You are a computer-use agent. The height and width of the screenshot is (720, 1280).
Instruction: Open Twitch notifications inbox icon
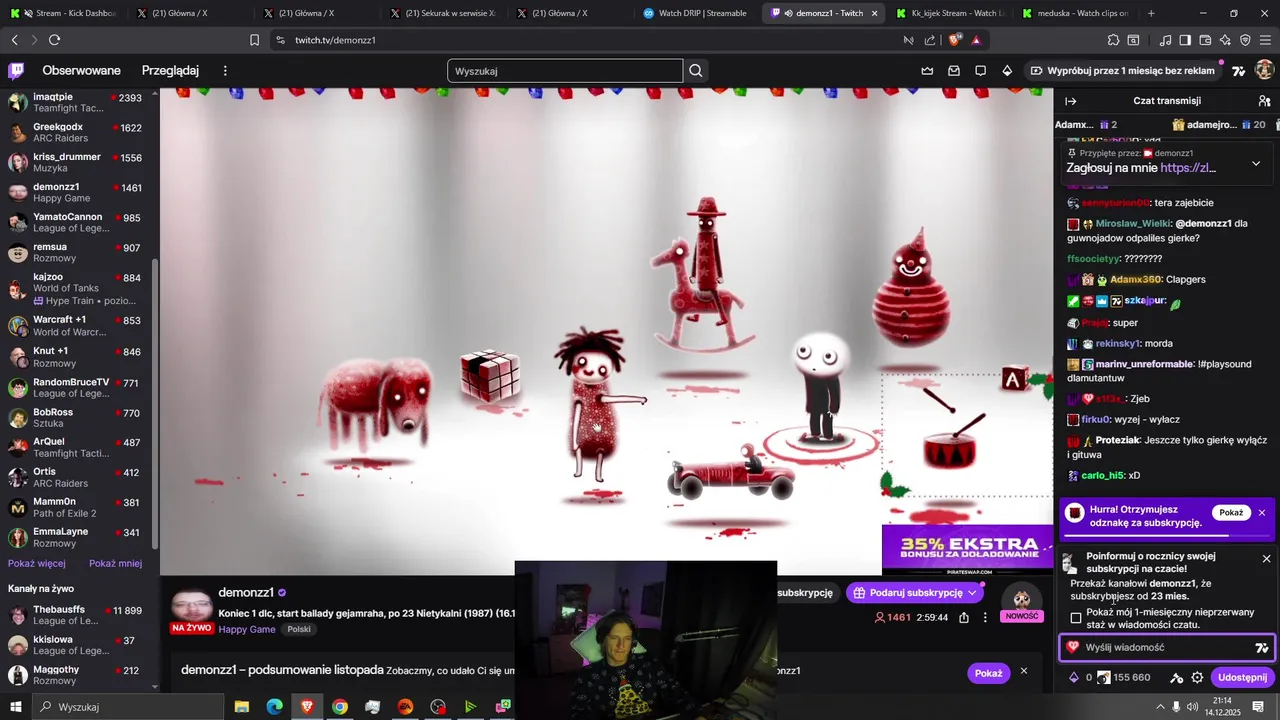954,71
